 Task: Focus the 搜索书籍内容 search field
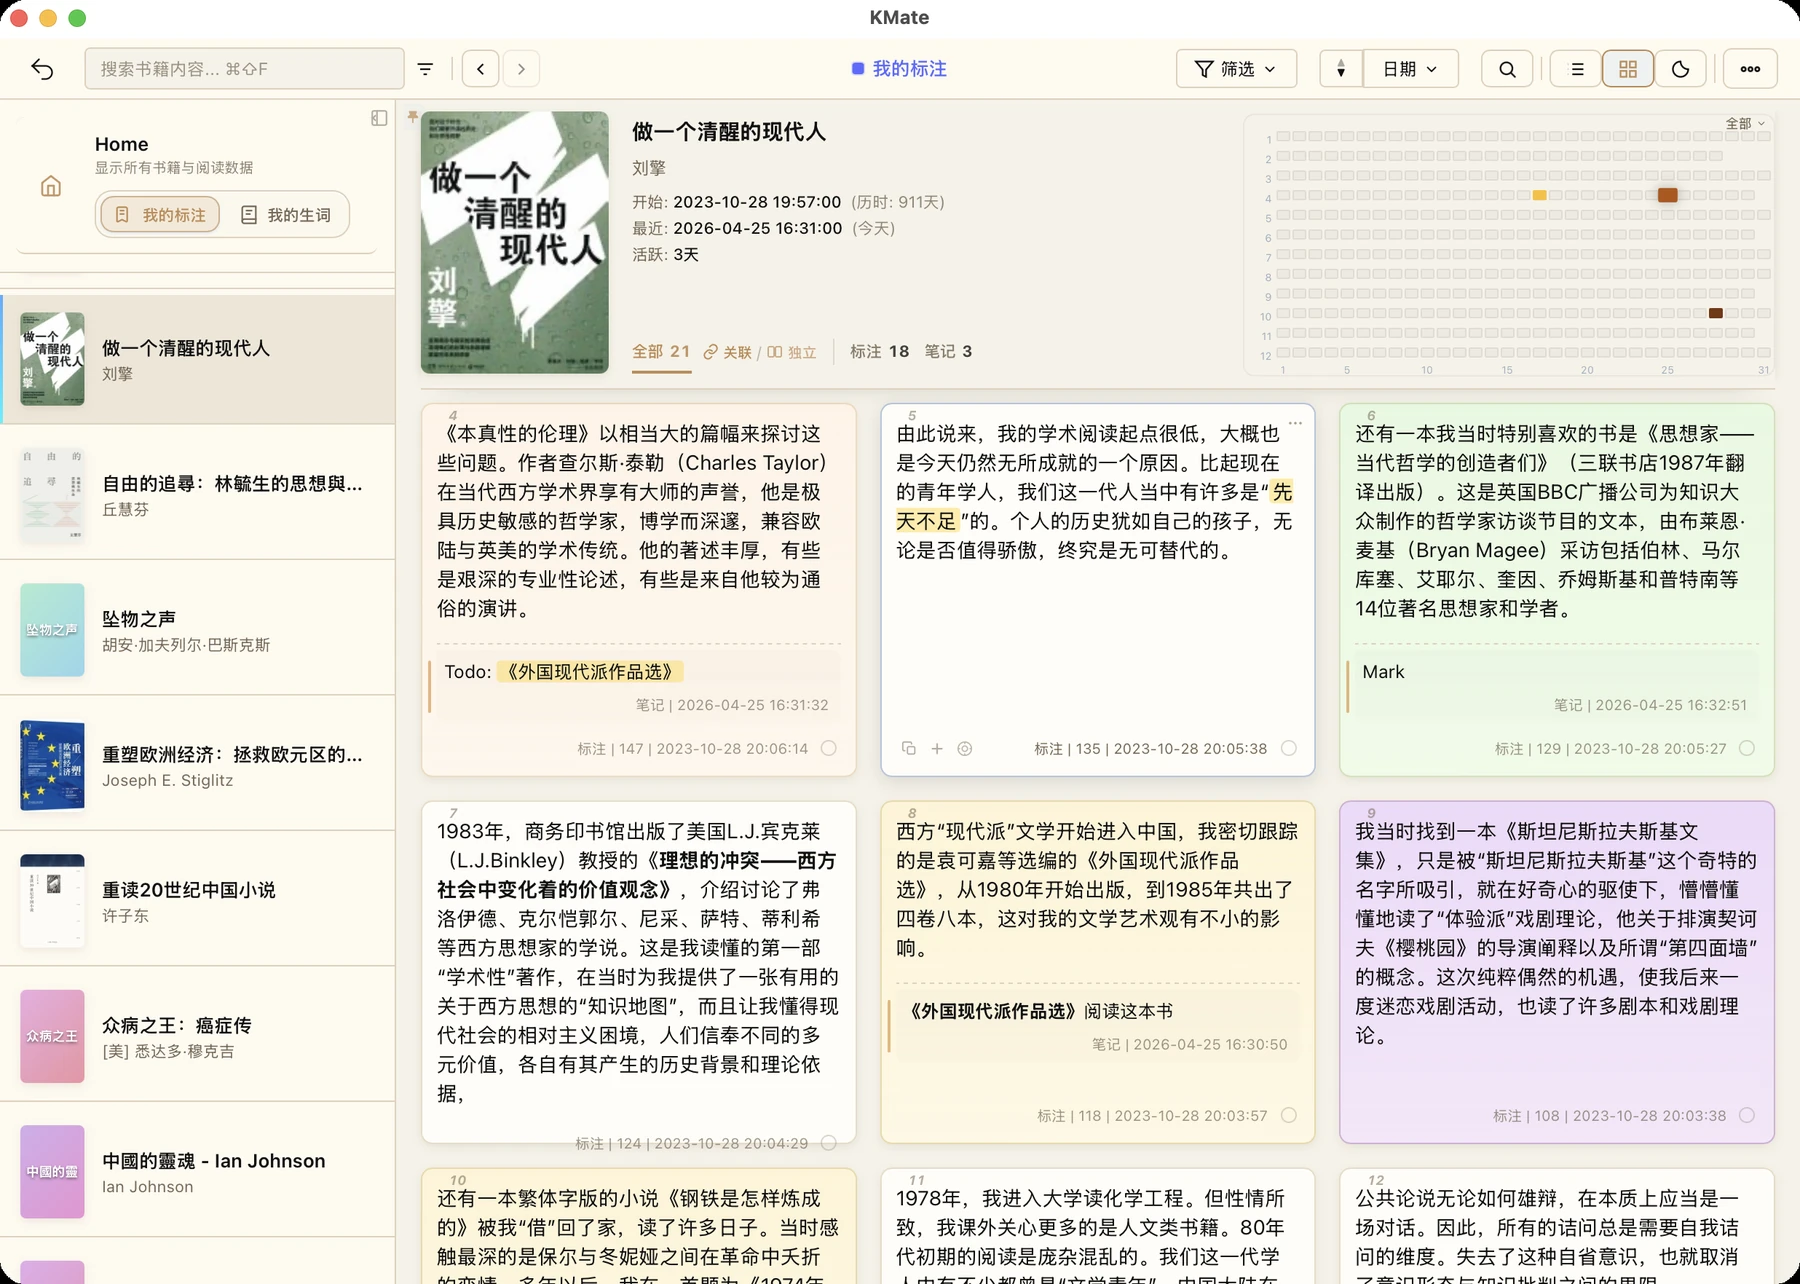click(x=244, y=69)
